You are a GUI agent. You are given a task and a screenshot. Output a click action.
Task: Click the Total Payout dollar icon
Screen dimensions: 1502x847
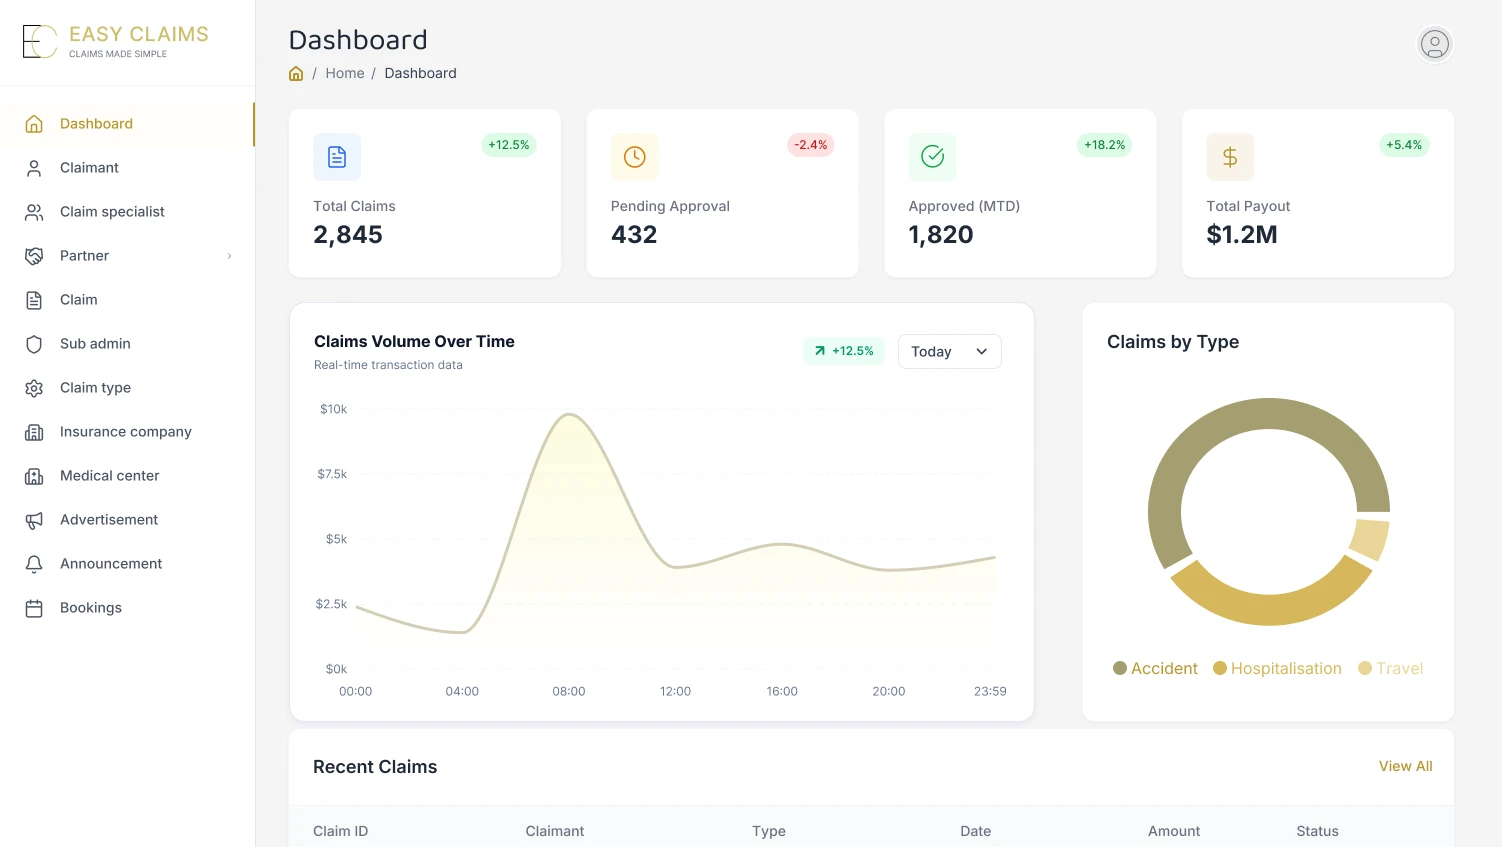pyautogui.click(x=1230, y=157)
